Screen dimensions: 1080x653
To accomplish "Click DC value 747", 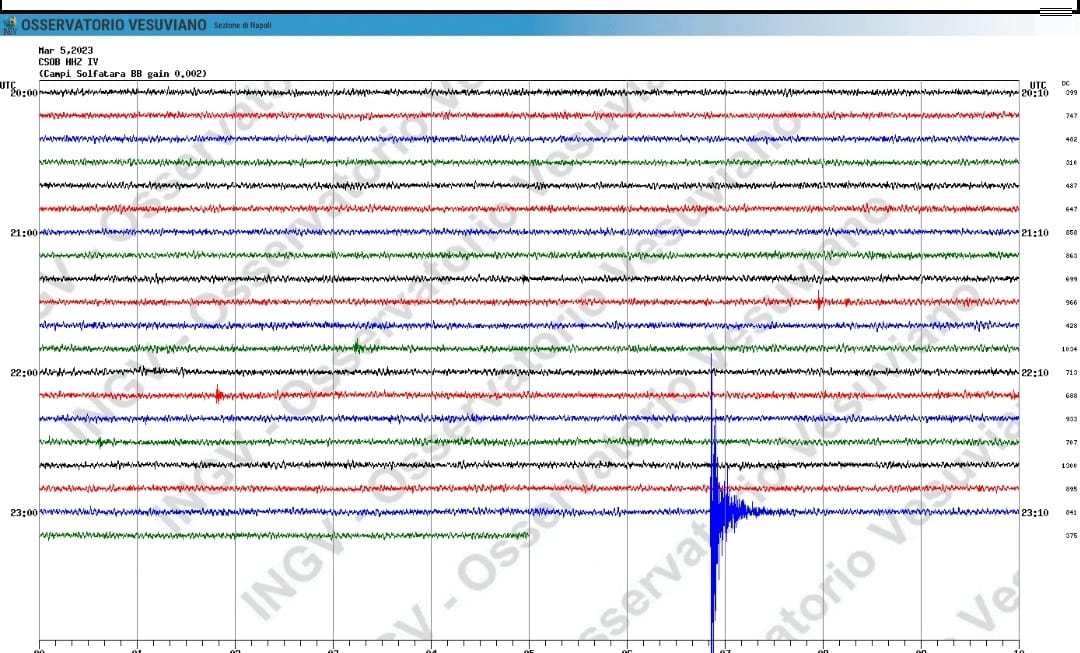I will point(1071,116).
